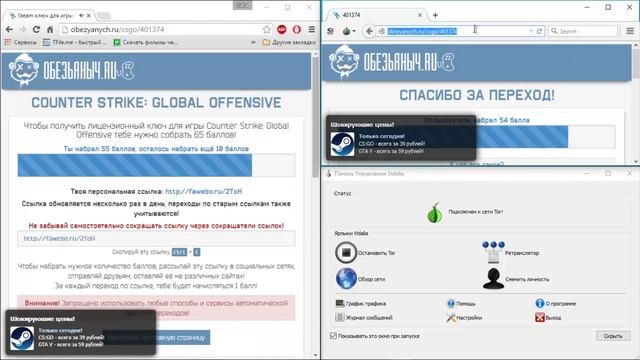Click Выход to exit Vidalia
The height and width of the screenshot is (360, 640).
click(x=548, y=317)
